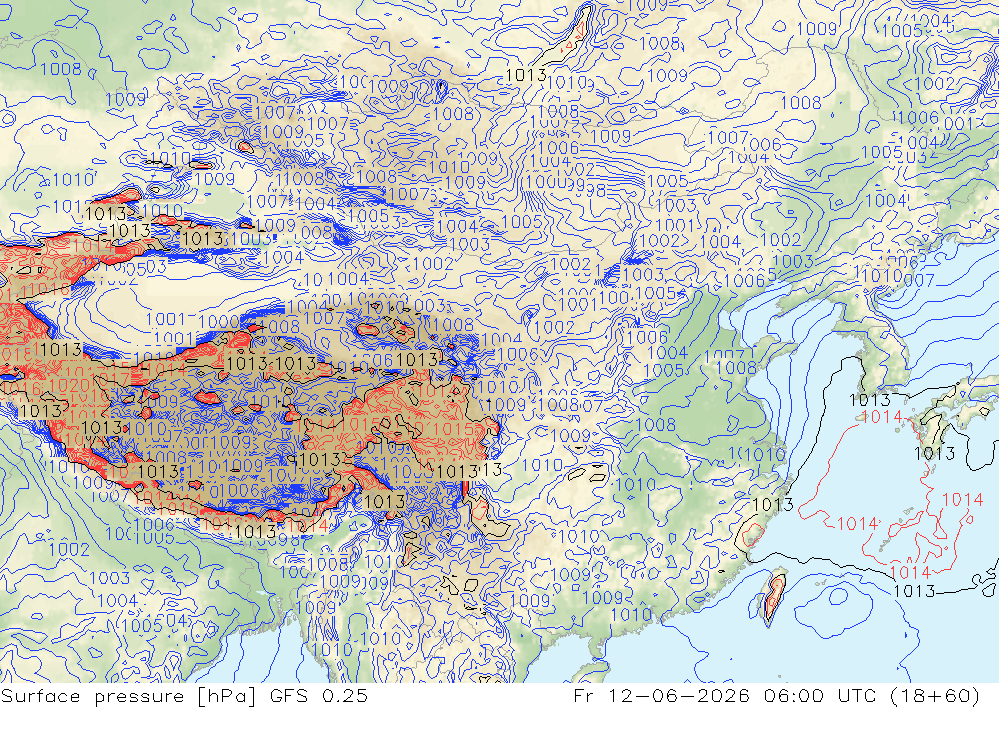Click the blue 1002 label over northern India
The height and width of the screenshot is (733, 1000).
click(x=70, y=549)
